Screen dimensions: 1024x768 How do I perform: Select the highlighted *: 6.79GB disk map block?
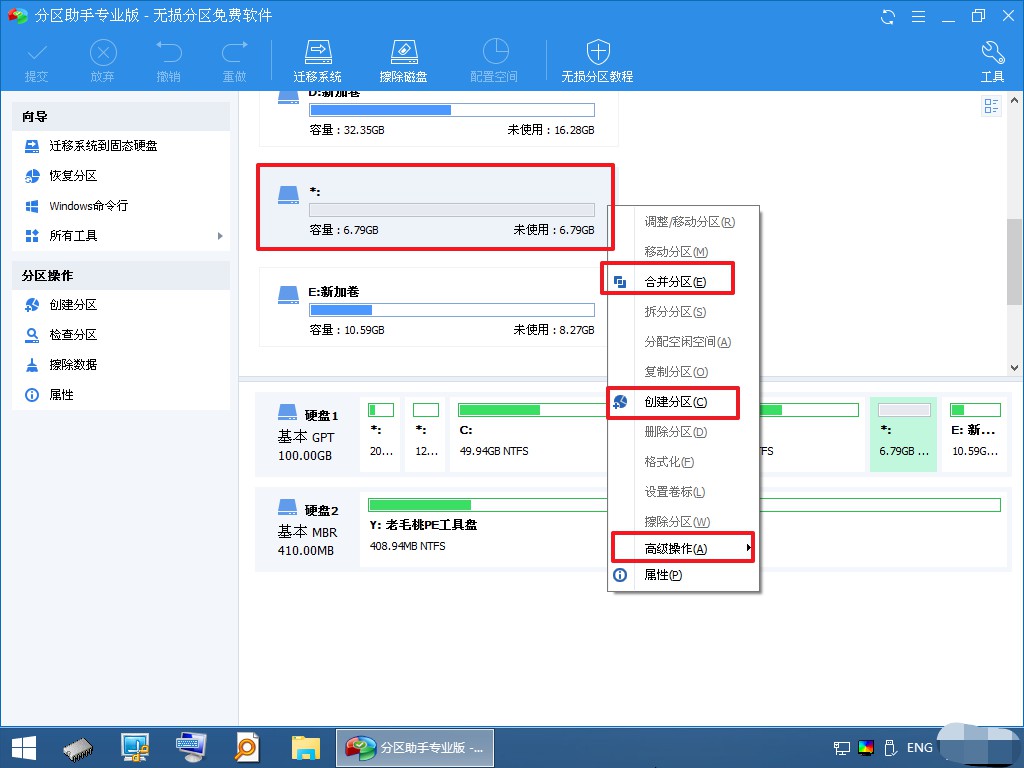(x=904, y=434)
